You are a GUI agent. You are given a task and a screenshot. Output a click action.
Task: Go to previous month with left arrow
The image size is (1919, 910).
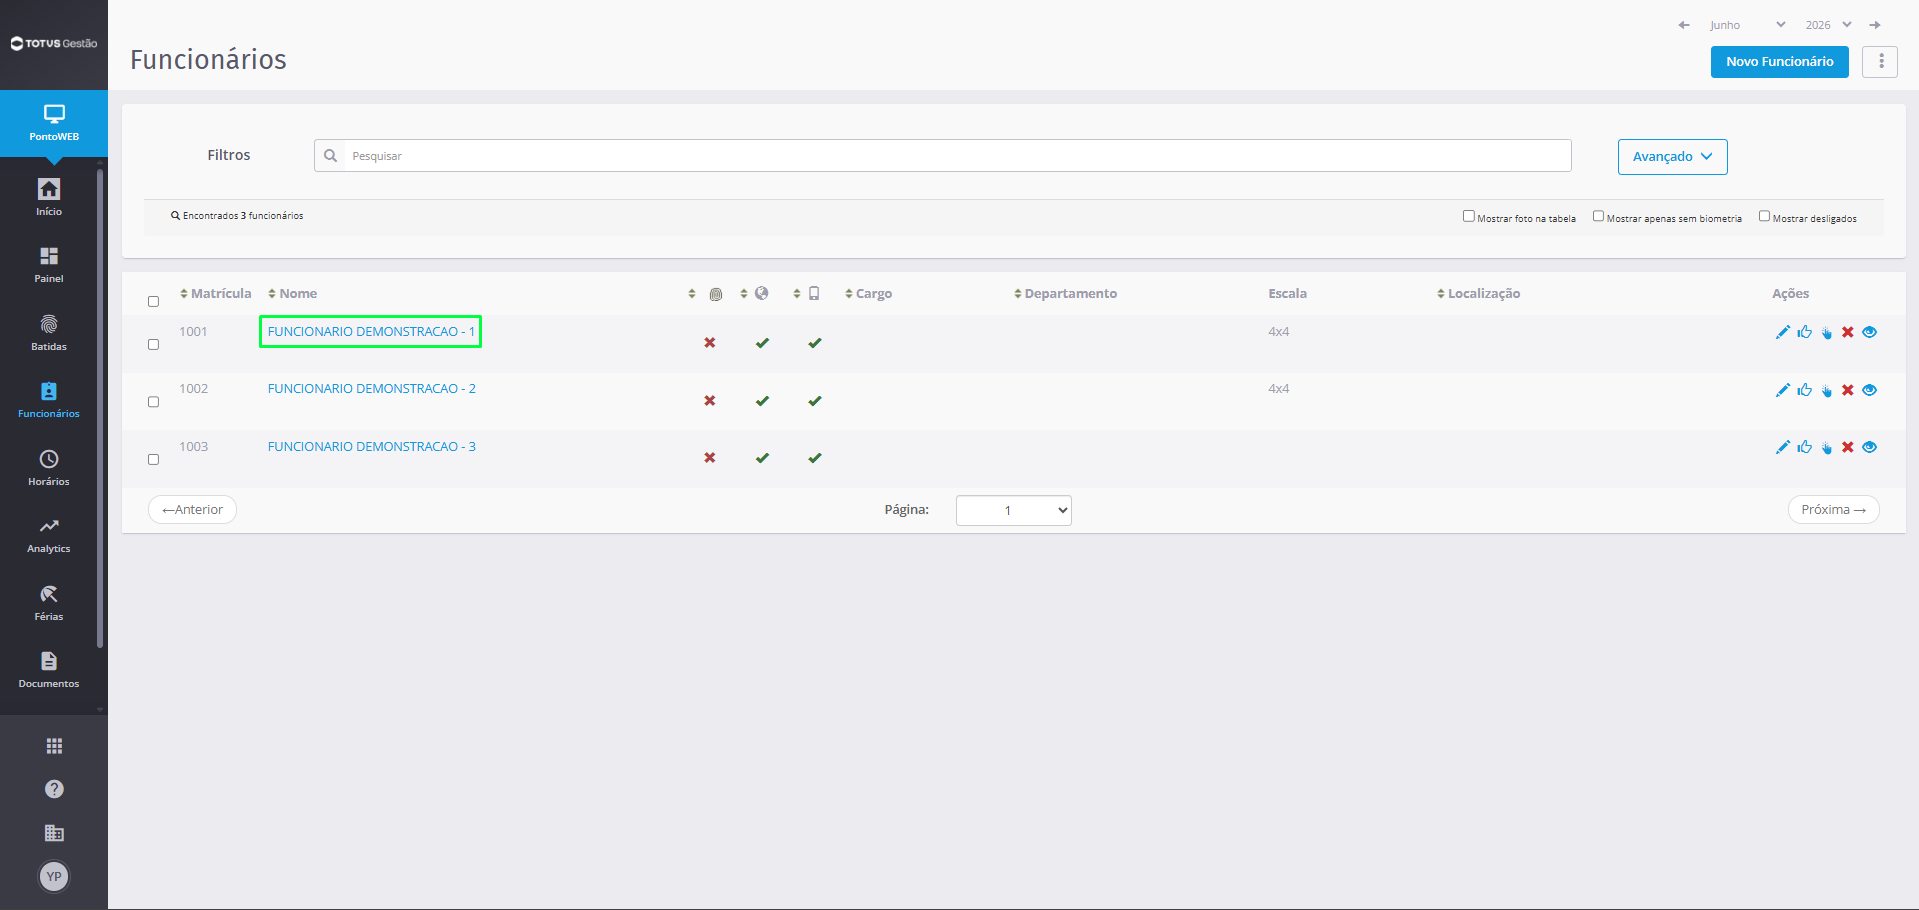[1684, 25]
